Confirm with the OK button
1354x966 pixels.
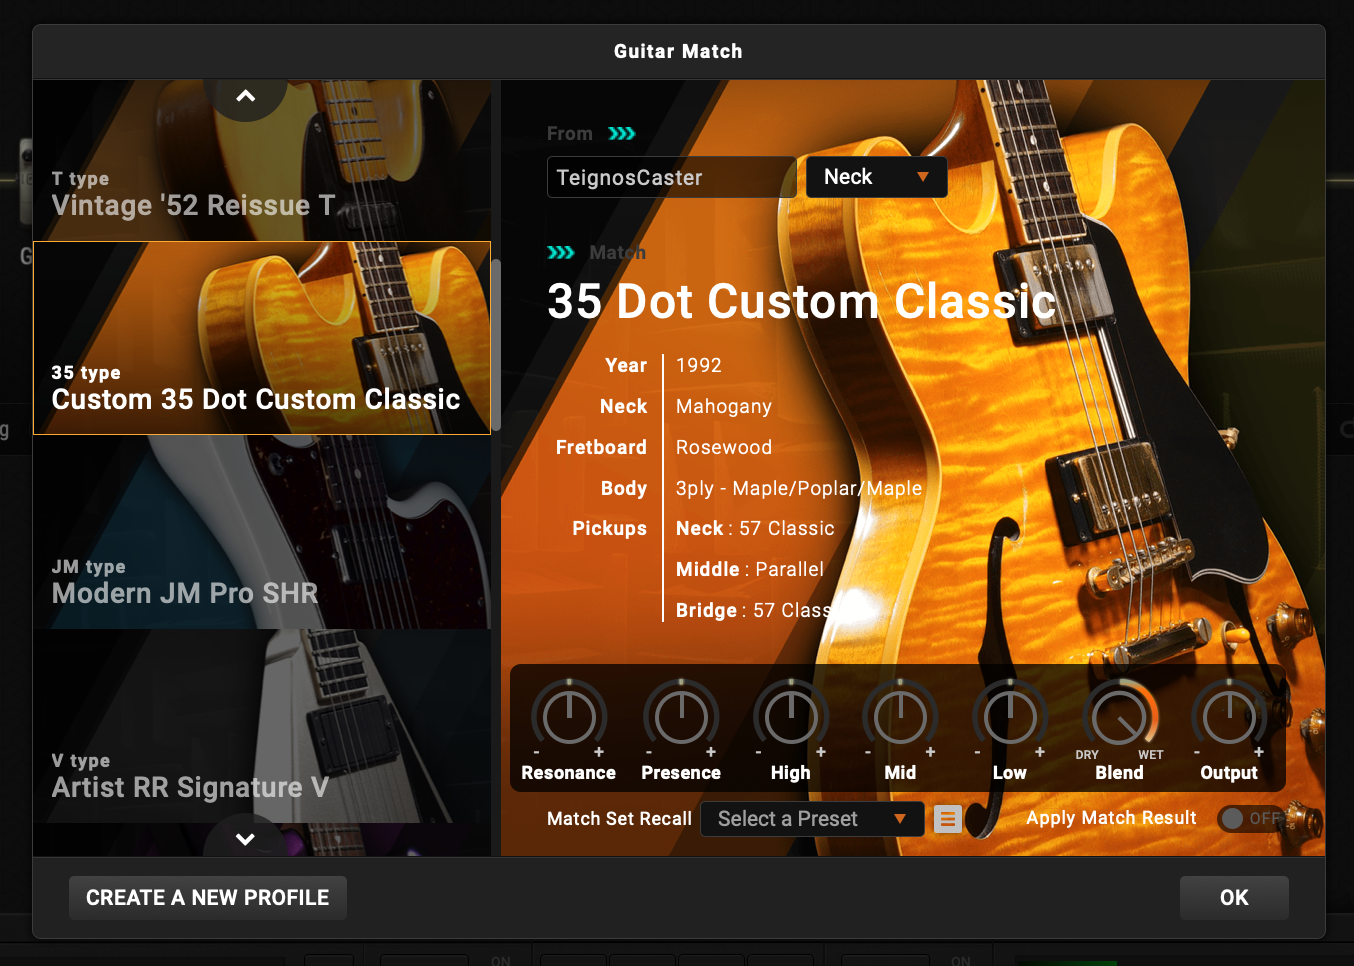(1234, 897)
